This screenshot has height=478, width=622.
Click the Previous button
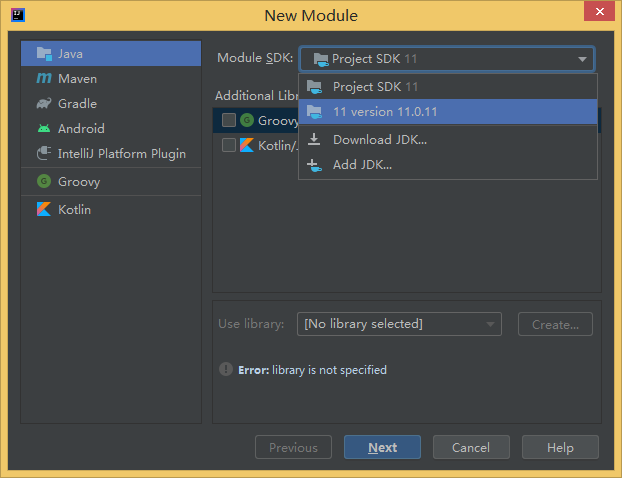click(x=294, y=447)
